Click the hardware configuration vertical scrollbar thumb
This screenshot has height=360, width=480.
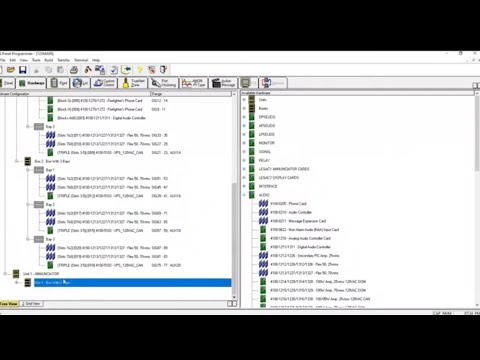pos(234,238)
